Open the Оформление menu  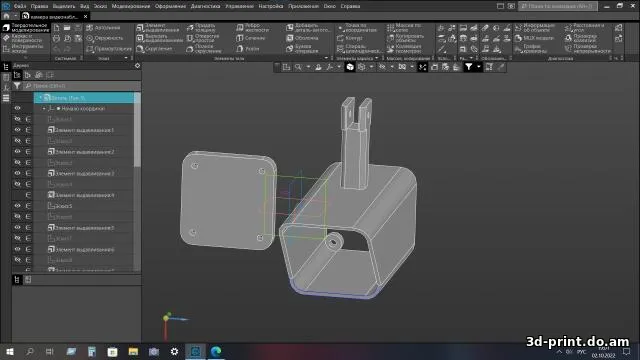pos(170,6)
